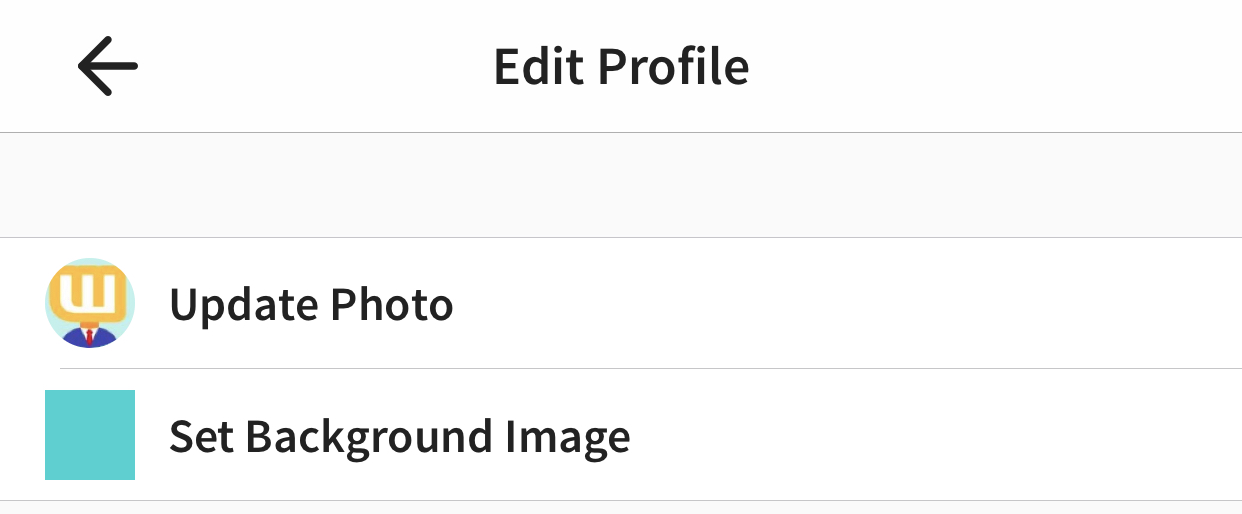The height and width of the screenshot is (514, 1242).
Task: Go back using the left arrow
Action: click(x=107, y=66)
